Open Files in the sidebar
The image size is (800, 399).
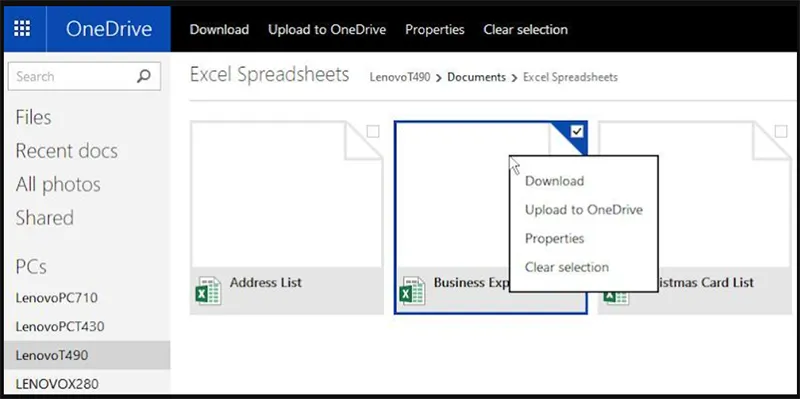pyautogui.click(x=34, y=117)
